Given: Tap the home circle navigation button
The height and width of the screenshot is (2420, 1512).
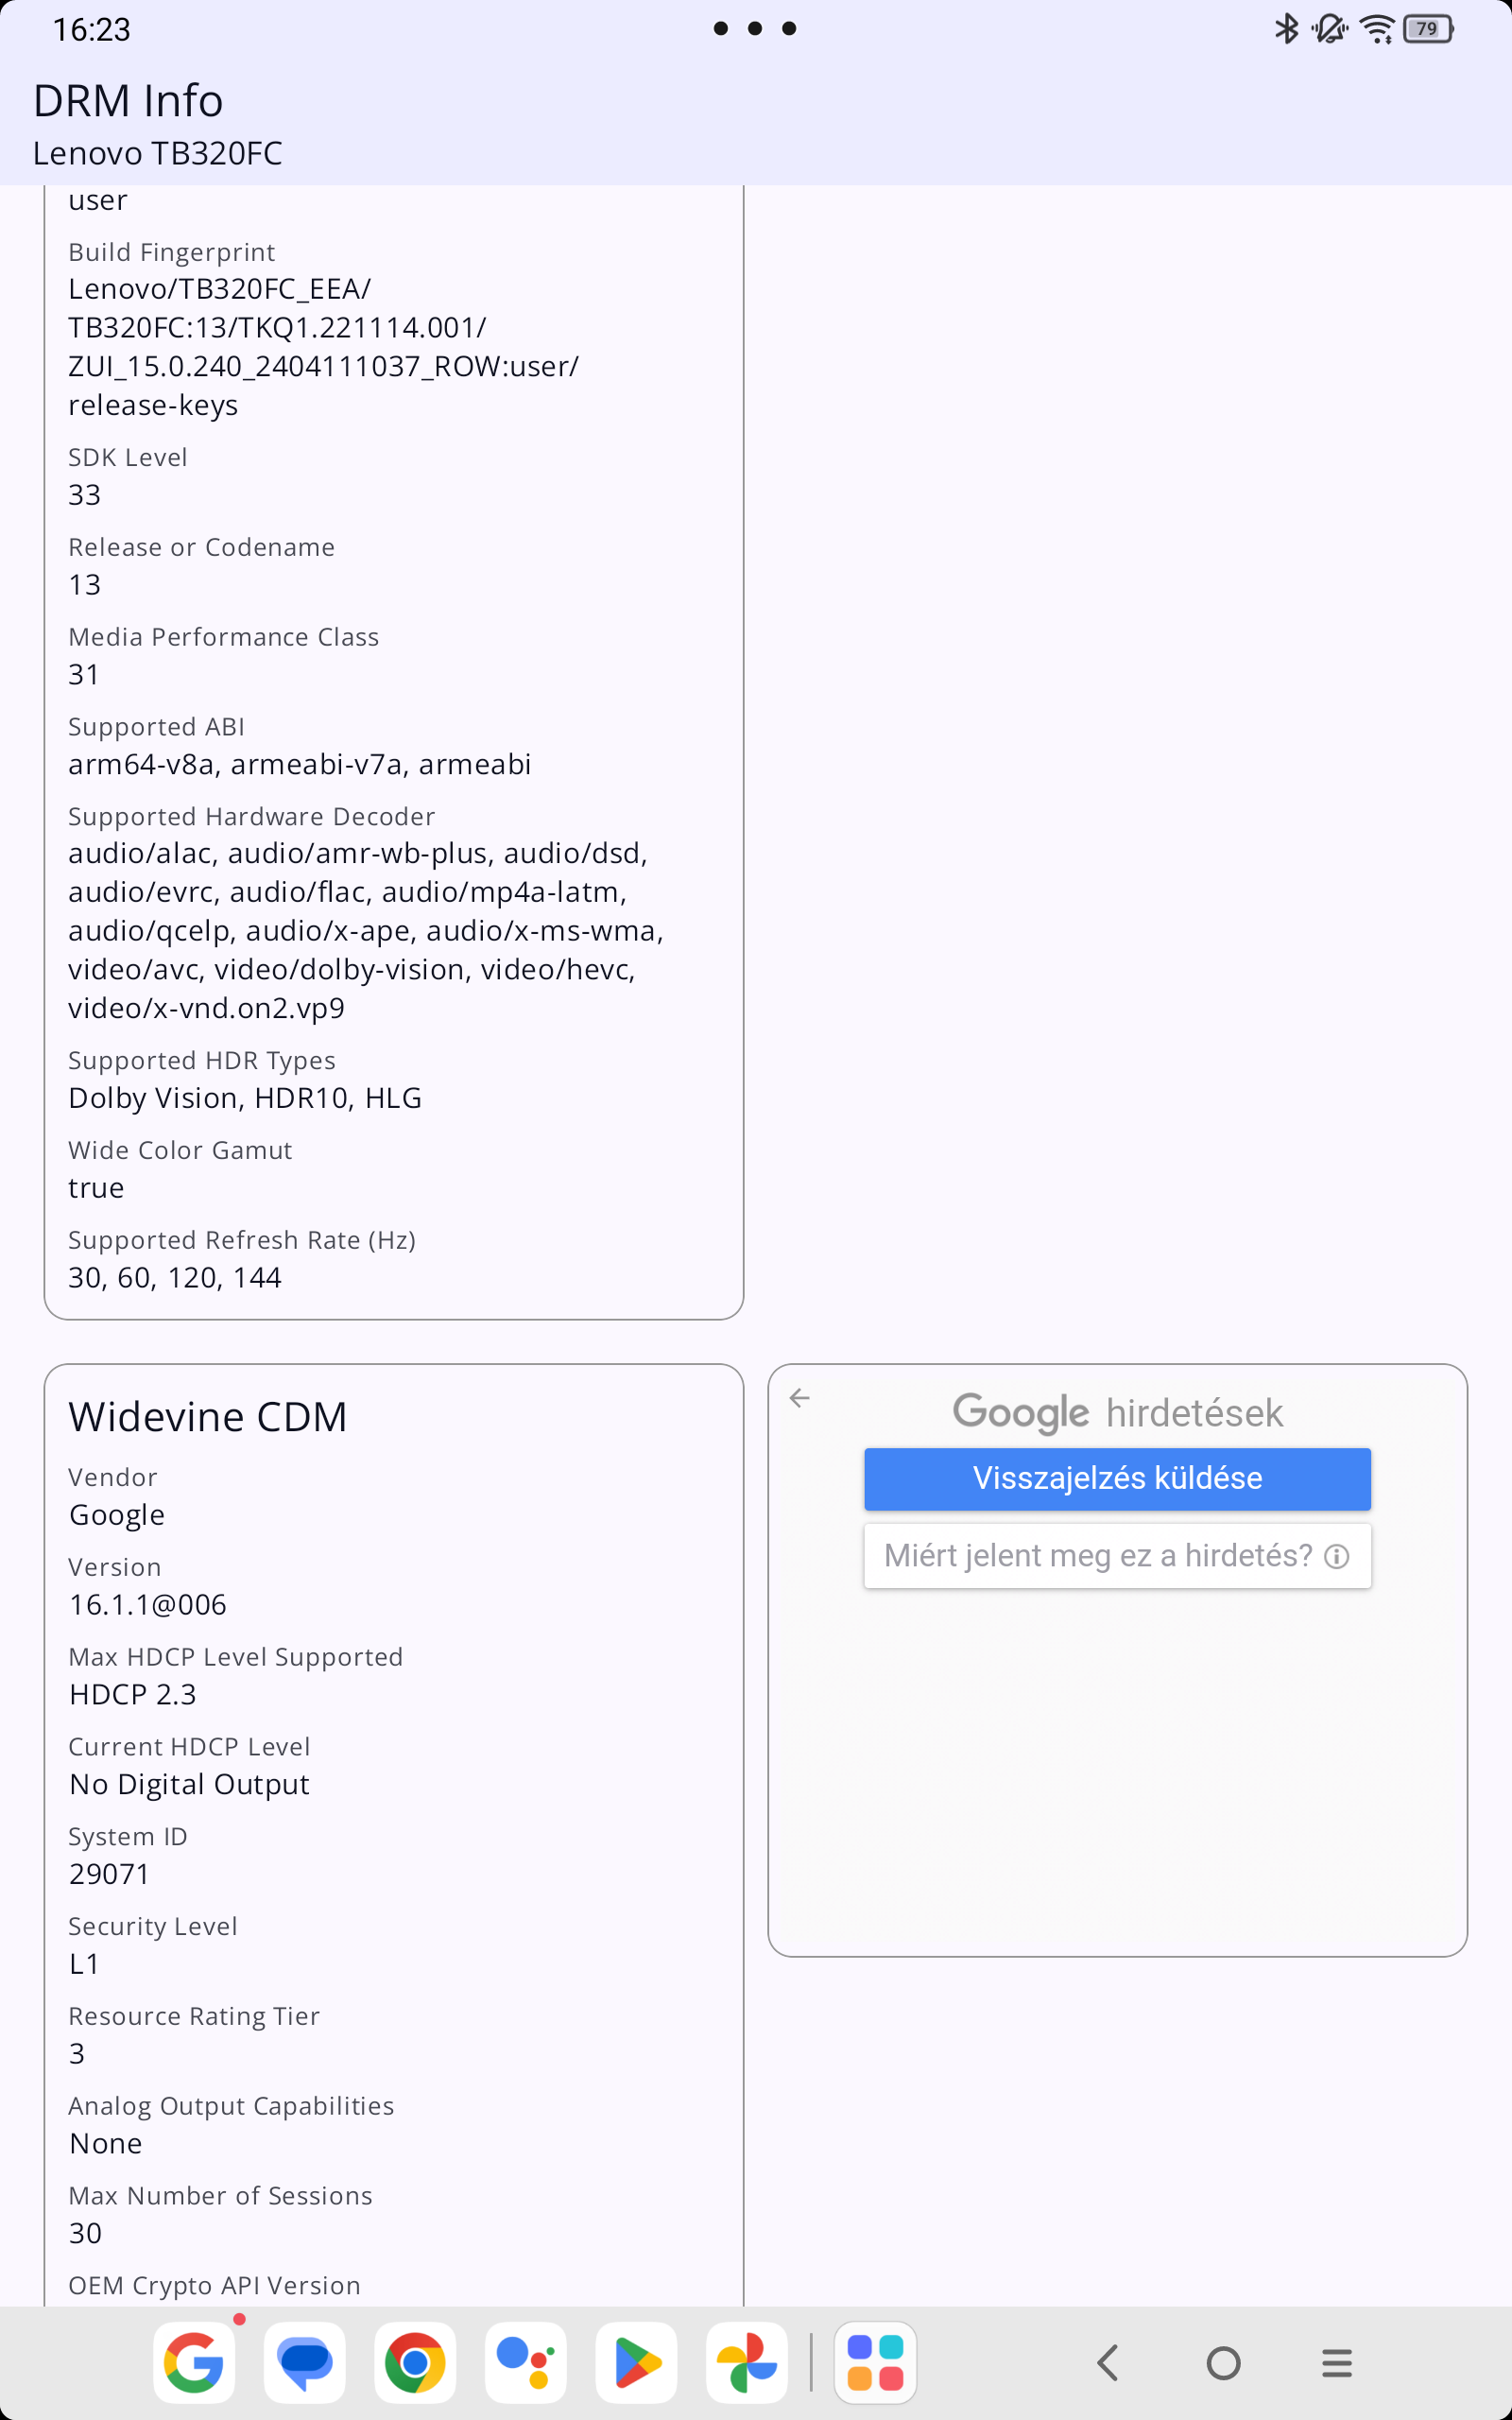Looking at the screenshot, I should pos(1223,2363).
